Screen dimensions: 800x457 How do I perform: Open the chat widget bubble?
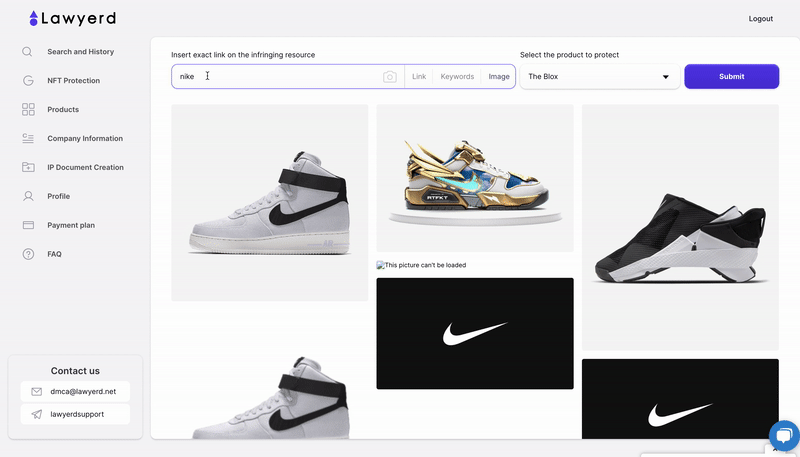click(x=784, y=435)
